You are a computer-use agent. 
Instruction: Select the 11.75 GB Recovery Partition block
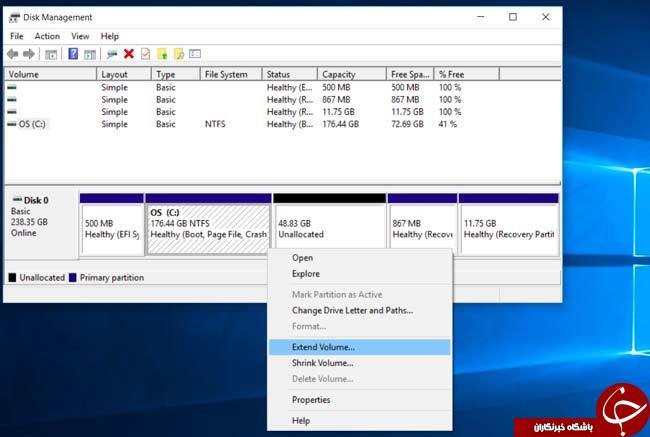point(509,224)
